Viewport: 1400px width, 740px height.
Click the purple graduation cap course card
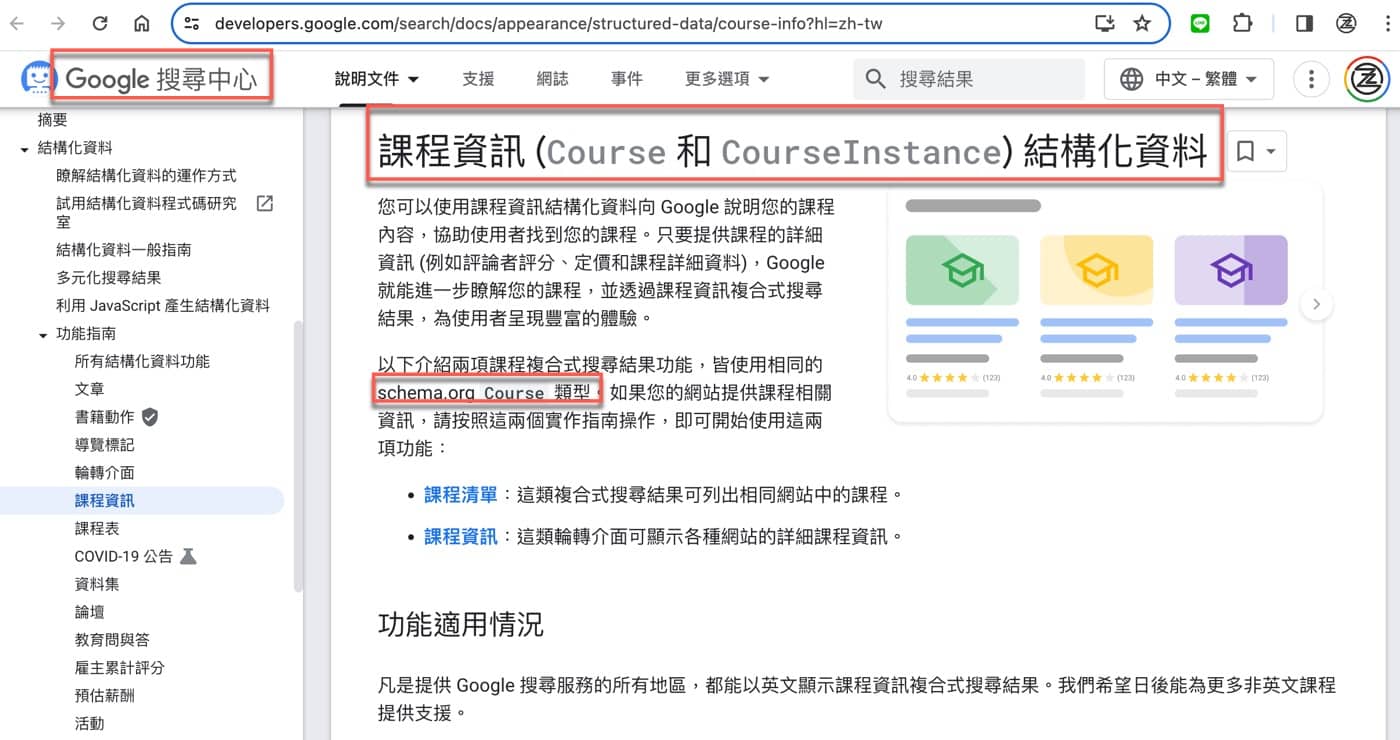[x=1231, y=270]
